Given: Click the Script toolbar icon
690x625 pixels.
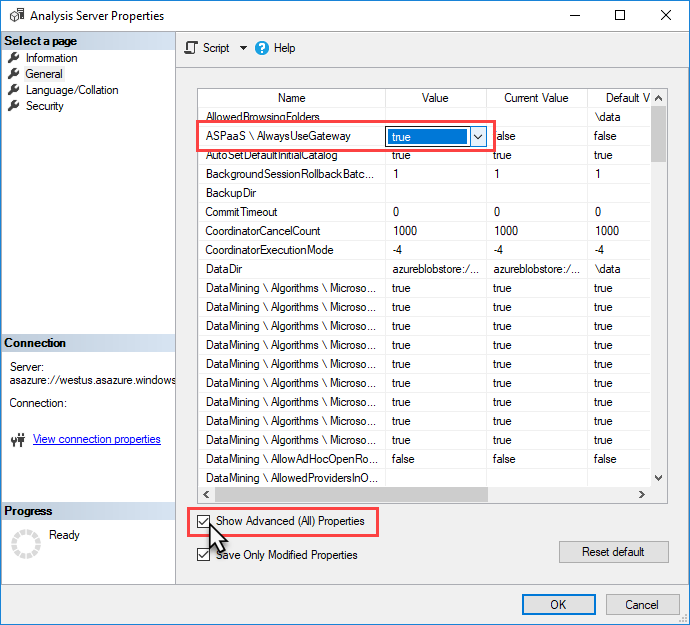Looking at the screenshot, I should click(x=191, y=48).
